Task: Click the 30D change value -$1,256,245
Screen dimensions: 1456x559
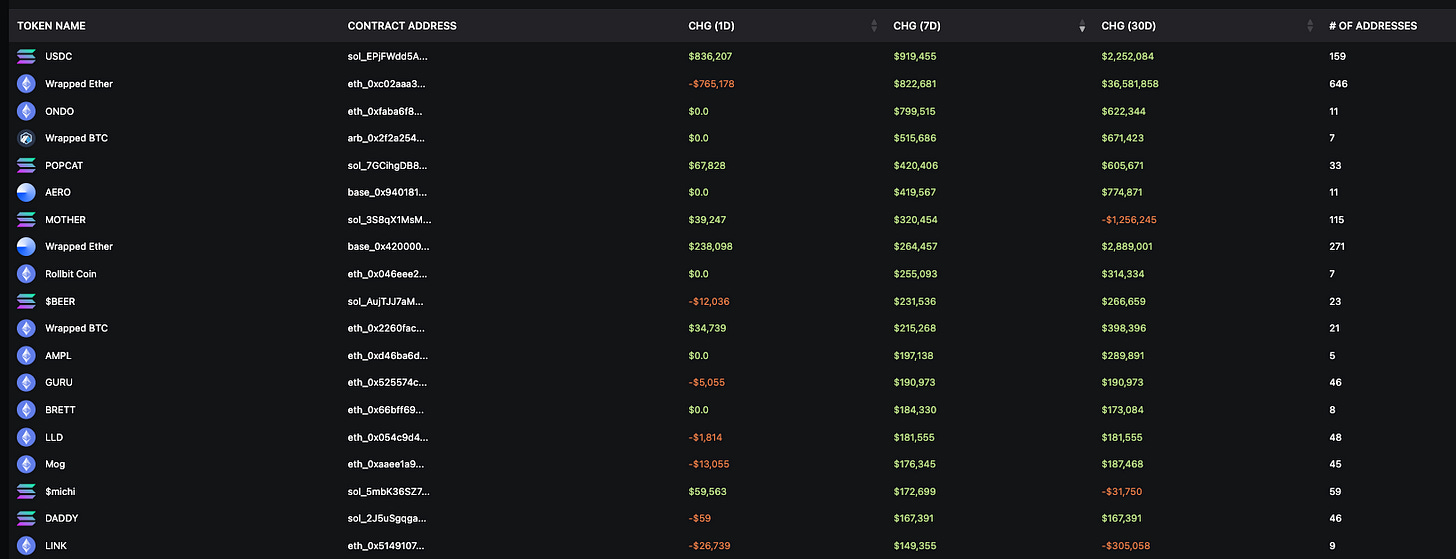Action: [1130, 219]
